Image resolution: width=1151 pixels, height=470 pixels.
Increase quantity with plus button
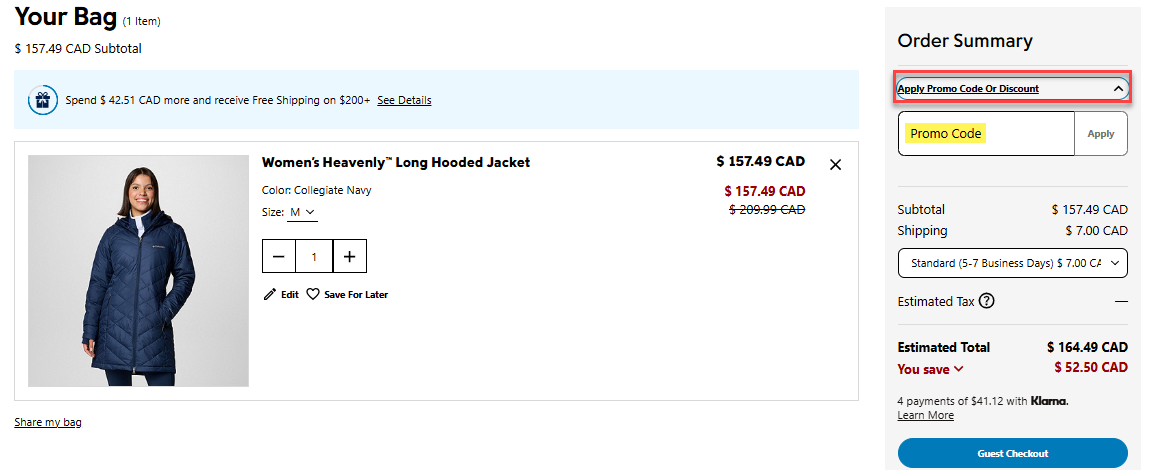pos(349,257)
